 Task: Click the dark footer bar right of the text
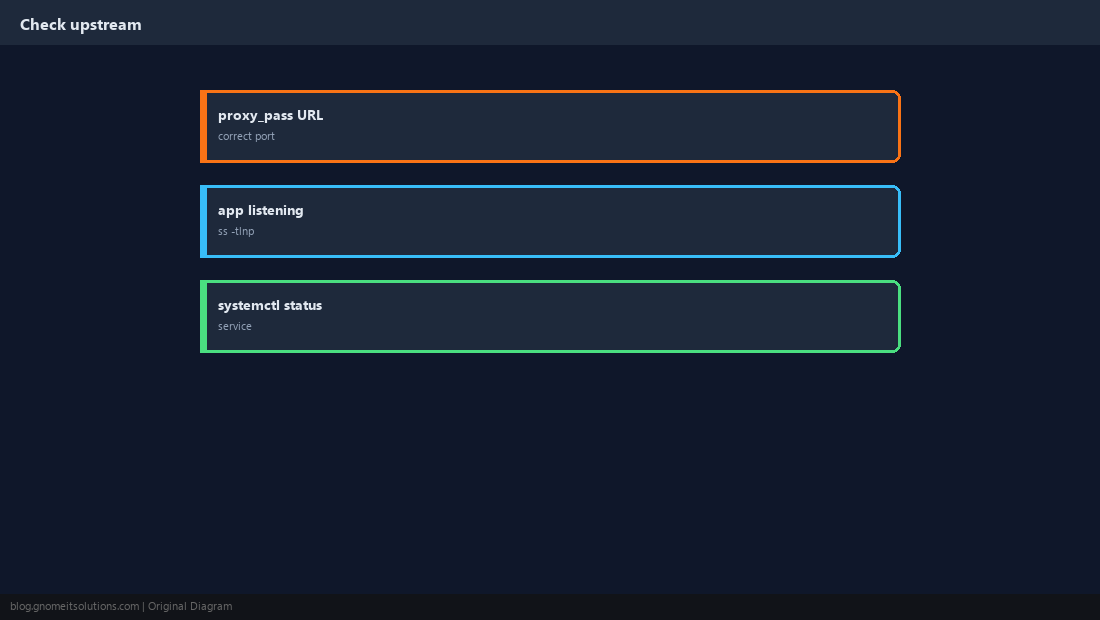pos(666,607)
